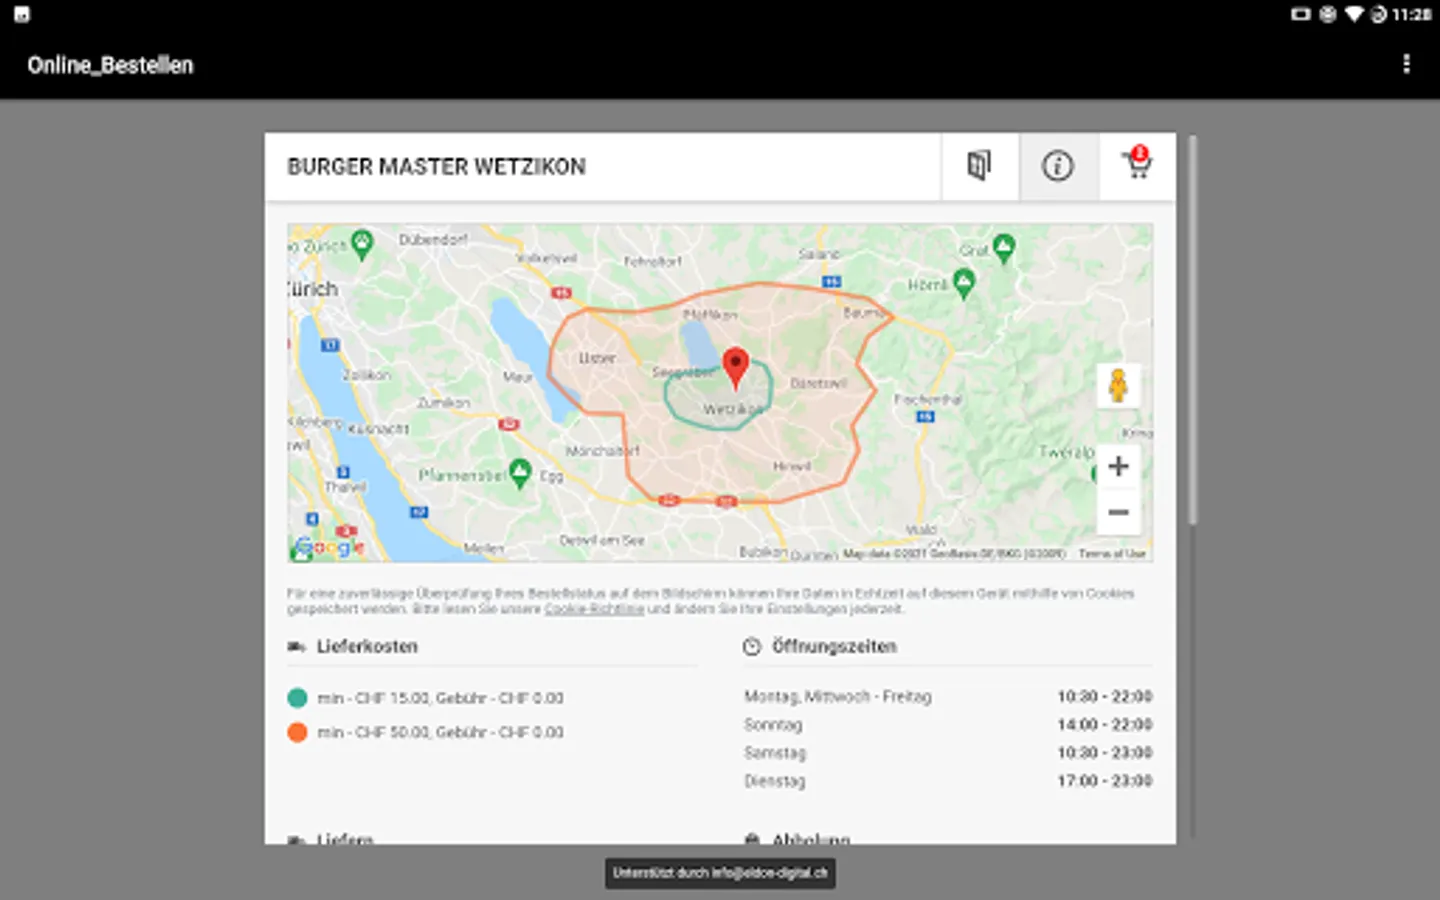1440x900 pixels.
Task: Open the menu book icon
Action: click(x=979, y=166)
